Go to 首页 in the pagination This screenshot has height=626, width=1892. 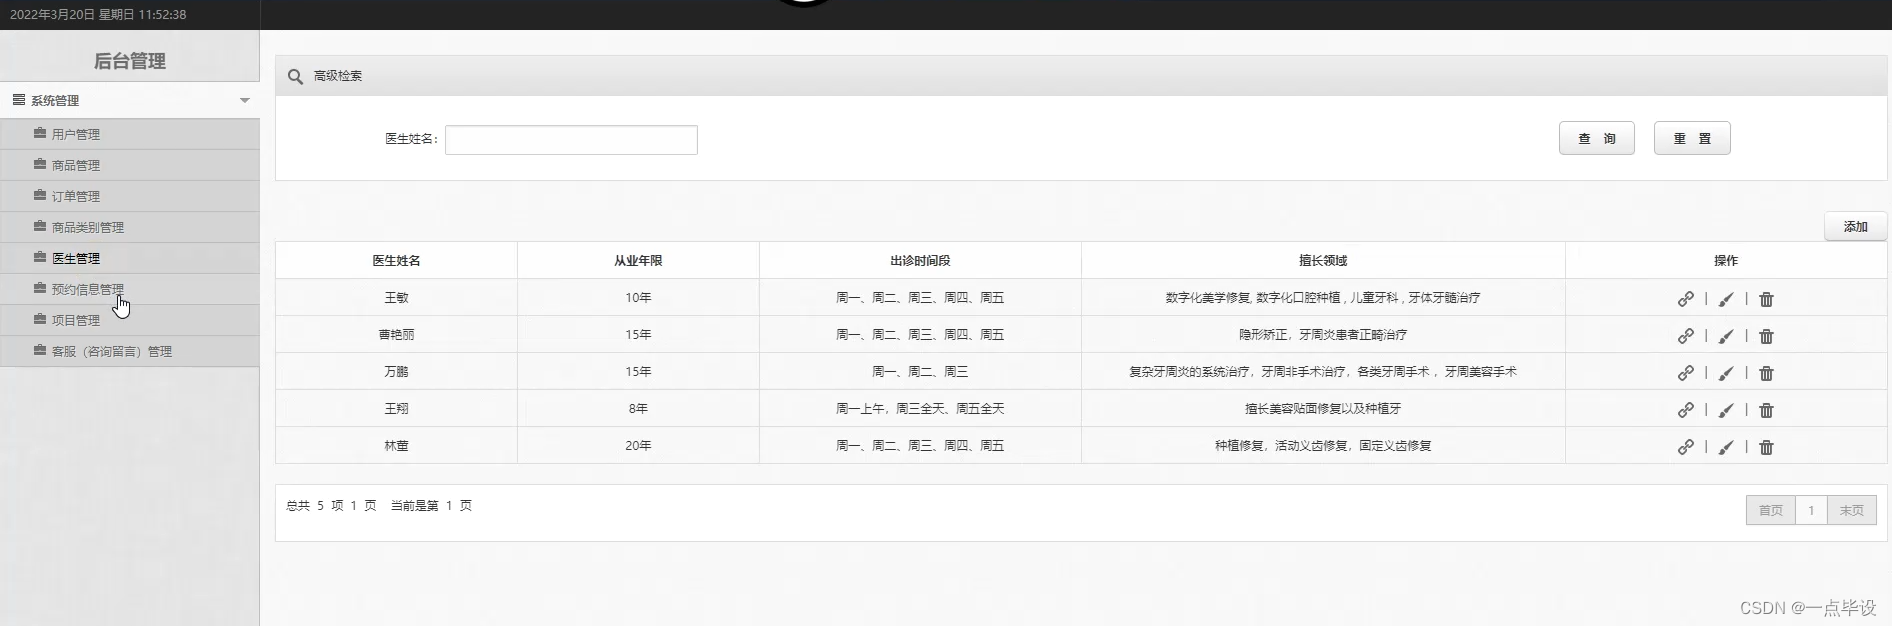(1770, 510)
